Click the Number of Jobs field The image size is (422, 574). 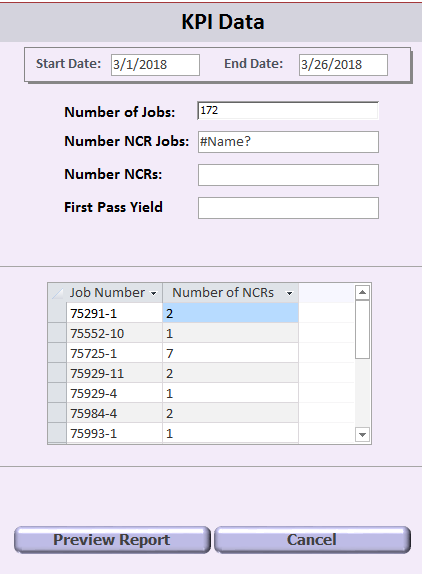(288, 111)
